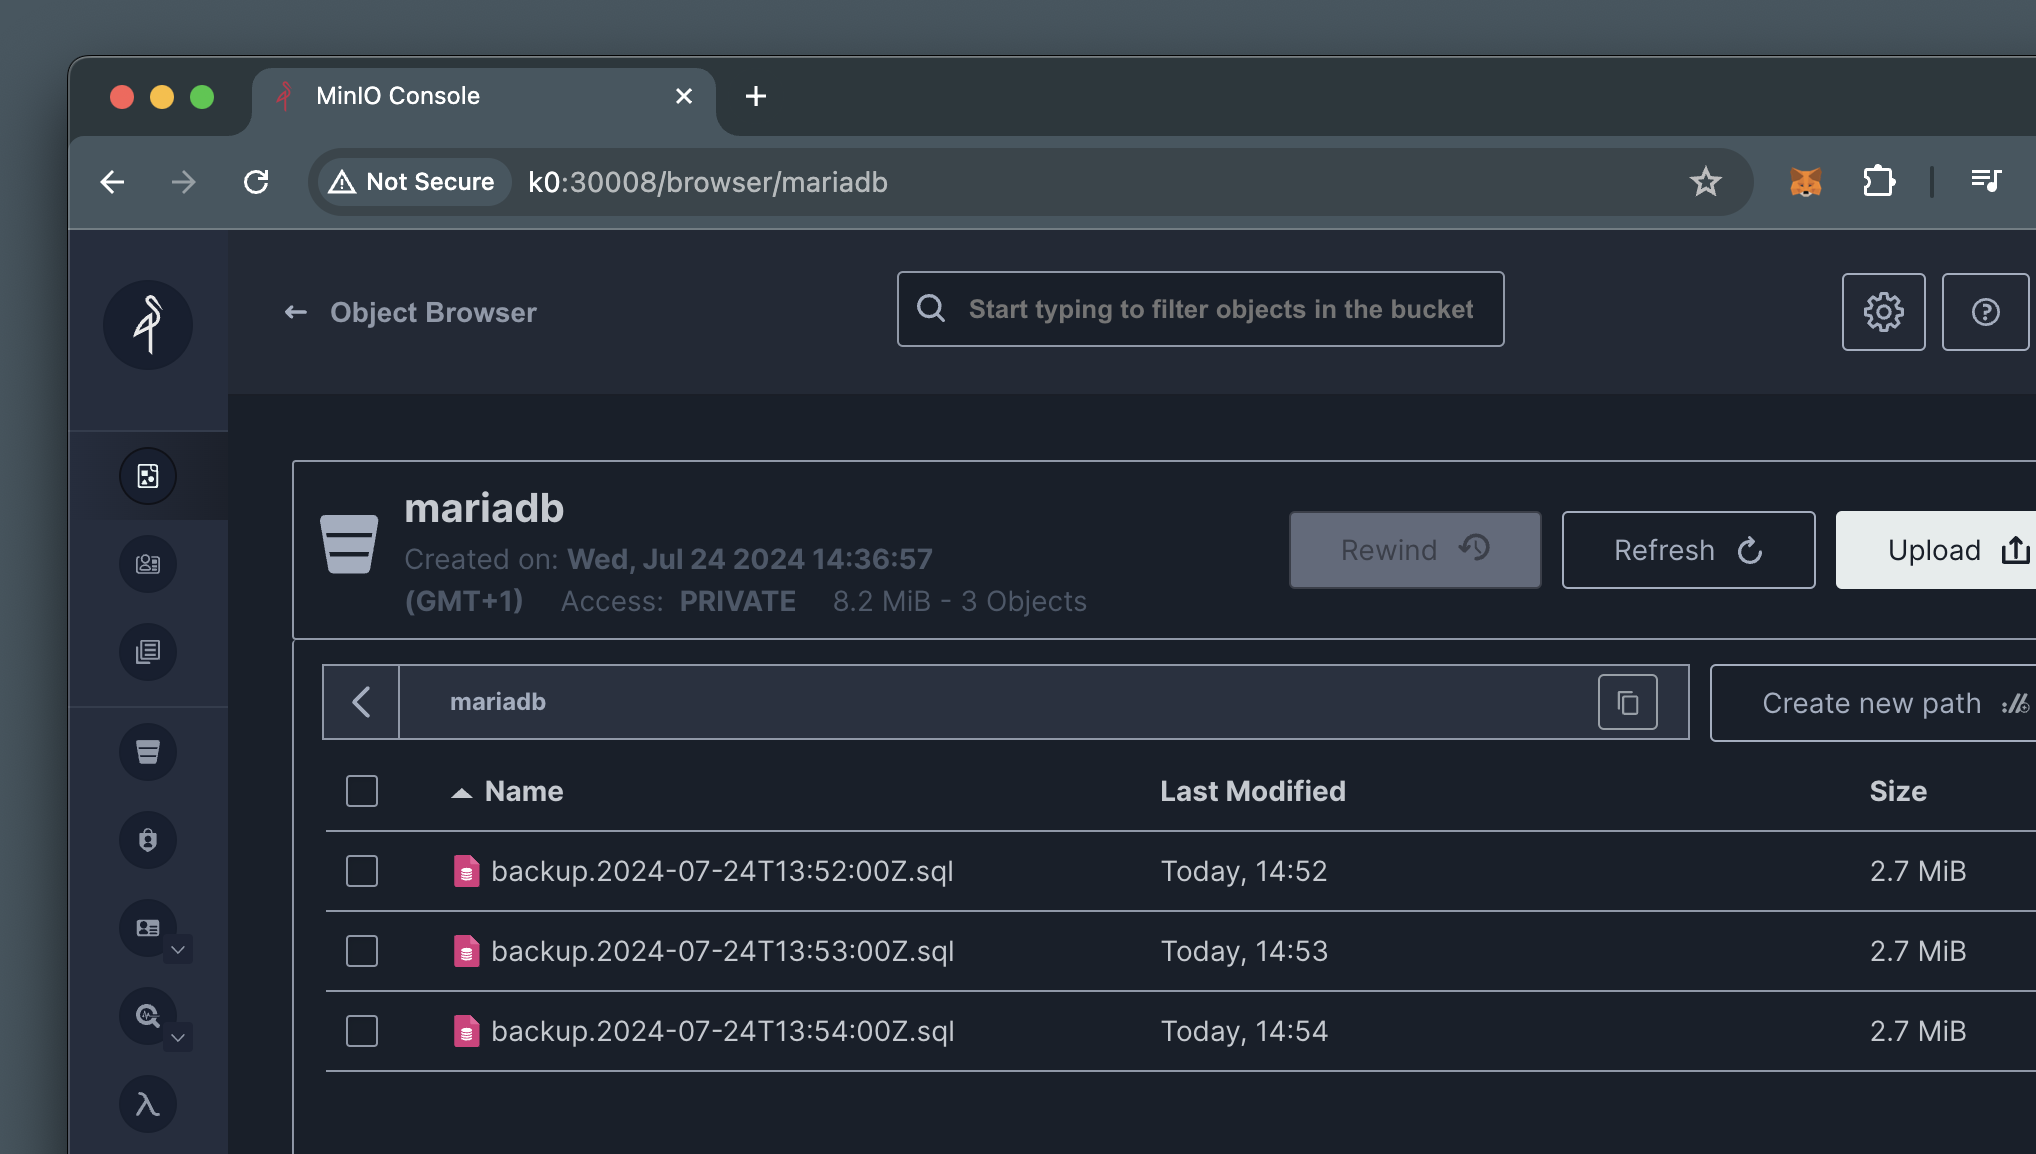The image size is (2036, 1154).
Task: Click 2.7 MiB size of 13:54 backup
Action: point(1918,1031)
